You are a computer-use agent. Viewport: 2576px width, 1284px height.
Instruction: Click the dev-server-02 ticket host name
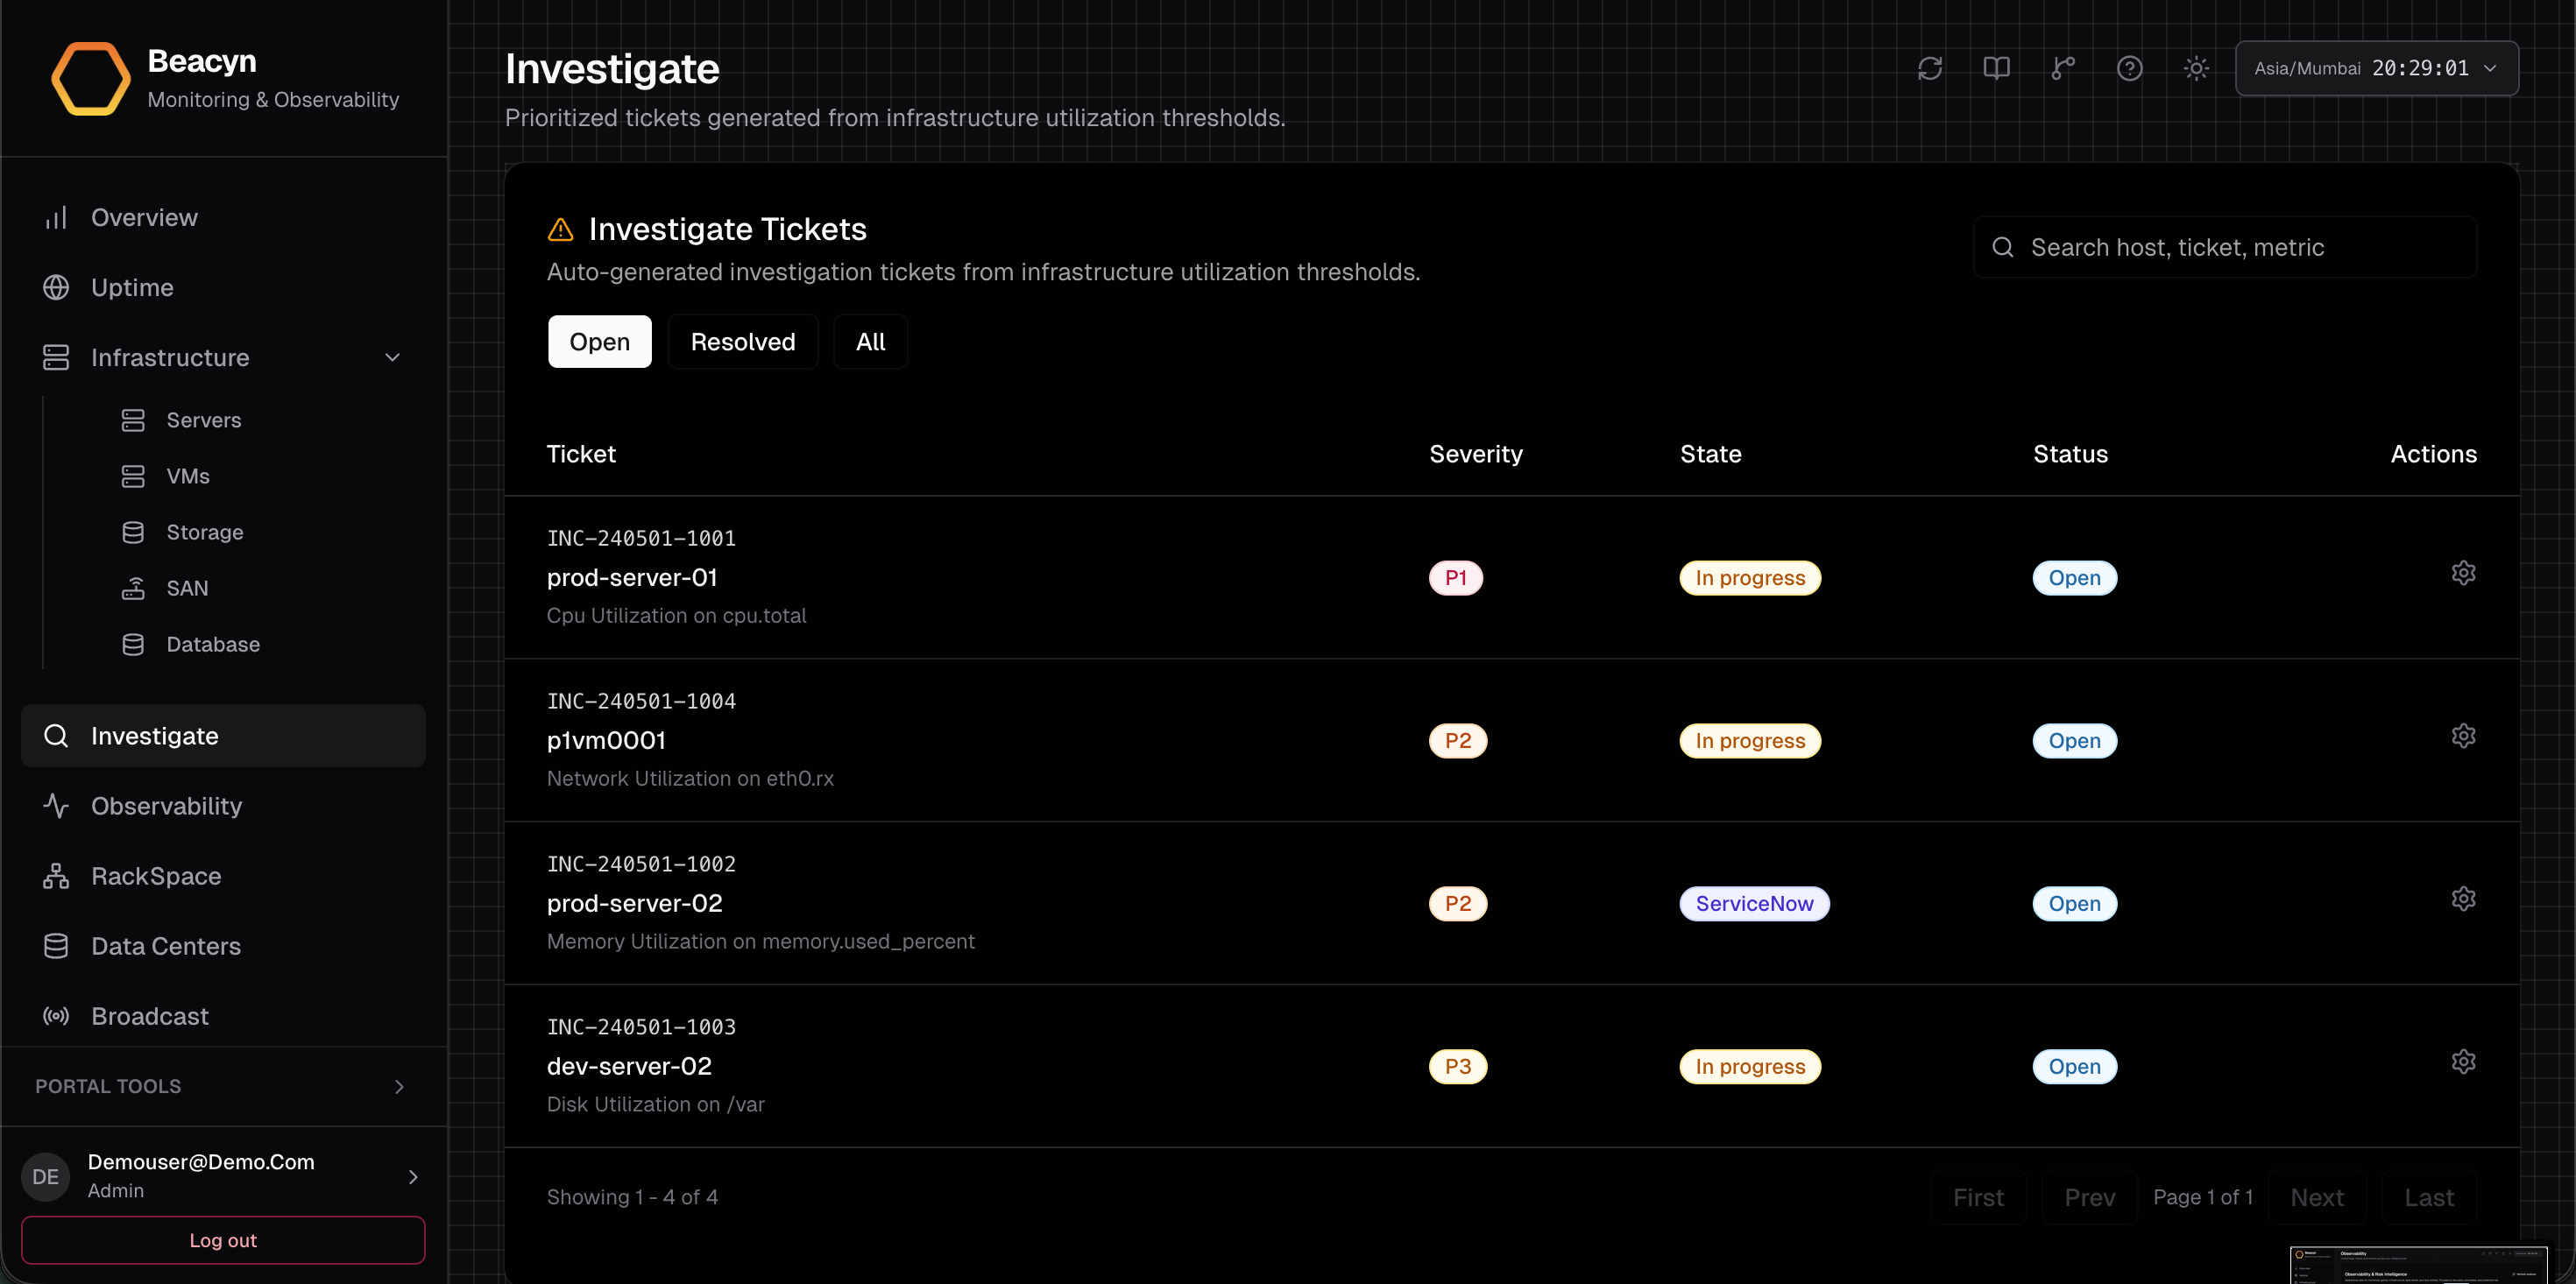629,1067
